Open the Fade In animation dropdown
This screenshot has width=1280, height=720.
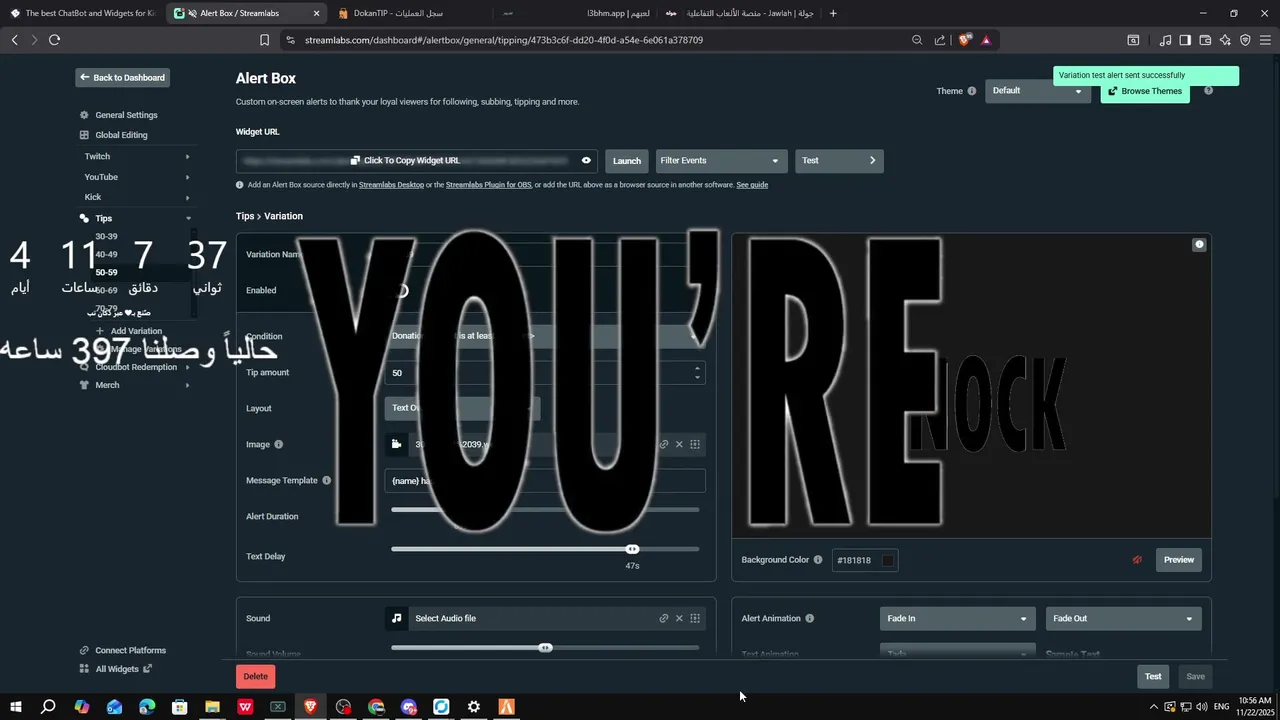pos(956,618)
